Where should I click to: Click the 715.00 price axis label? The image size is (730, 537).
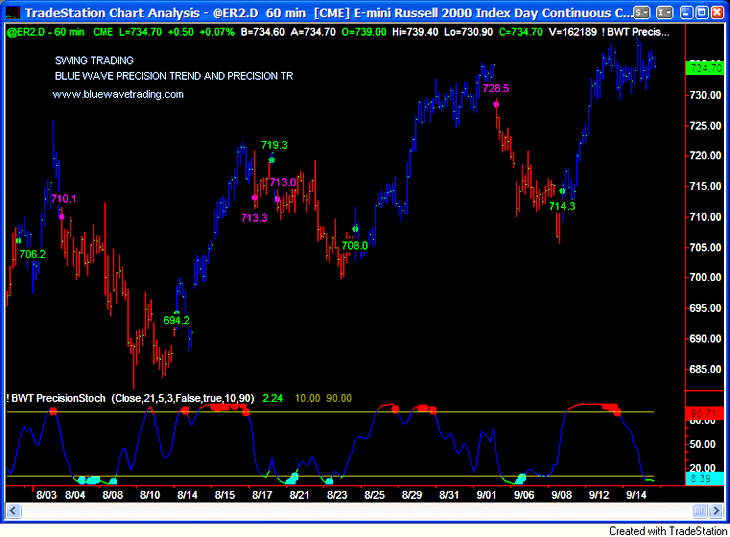(x=705, y=186)
